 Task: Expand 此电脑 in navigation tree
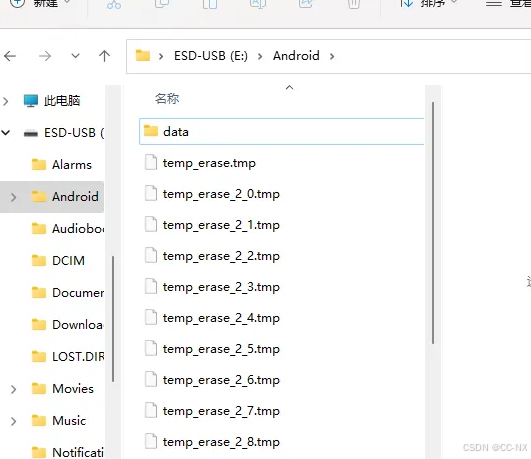(5, 101)
